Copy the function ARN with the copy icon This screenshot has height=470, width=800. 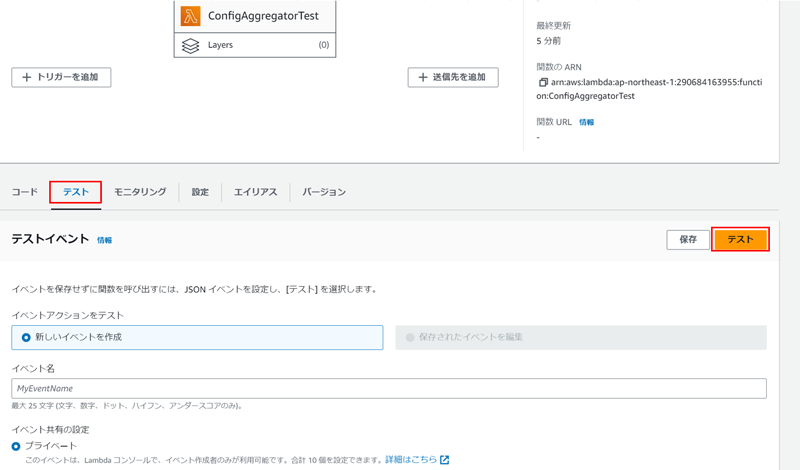543,82
